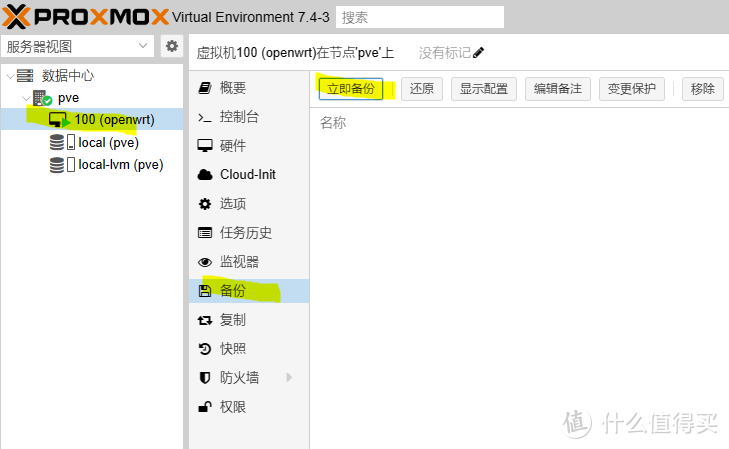The height and width of the screenshot is (449, 729).
Task: Click the list icon beside 任务历史
Action: pos(205,232)
